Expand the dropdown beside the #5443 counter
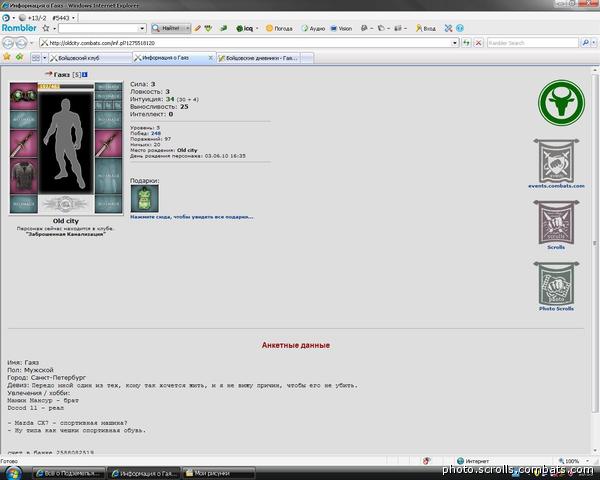 point(73,18)
